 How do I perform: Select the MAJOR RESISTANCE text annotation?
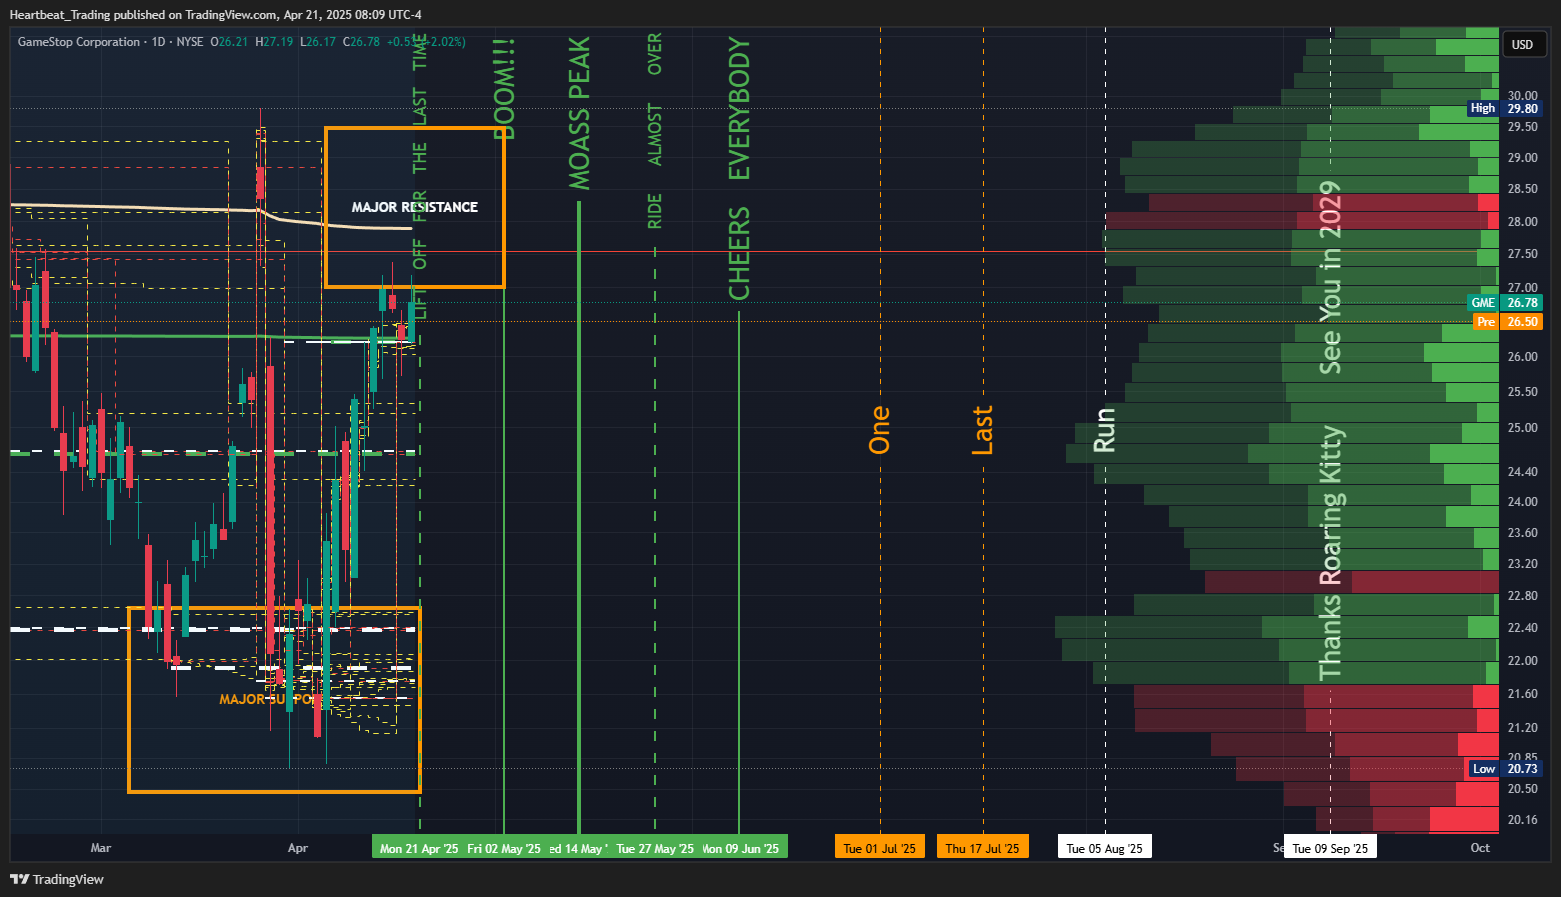point(414,207)
